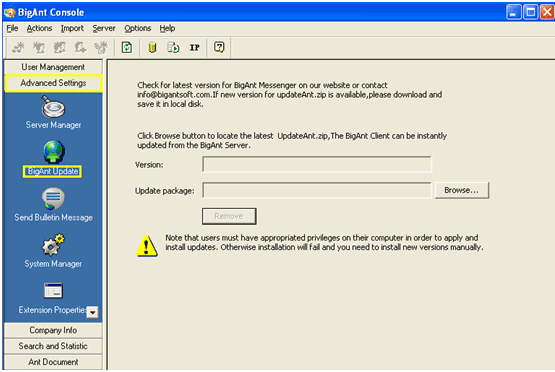Click the Extension Properties label

(x=52, y=310)
